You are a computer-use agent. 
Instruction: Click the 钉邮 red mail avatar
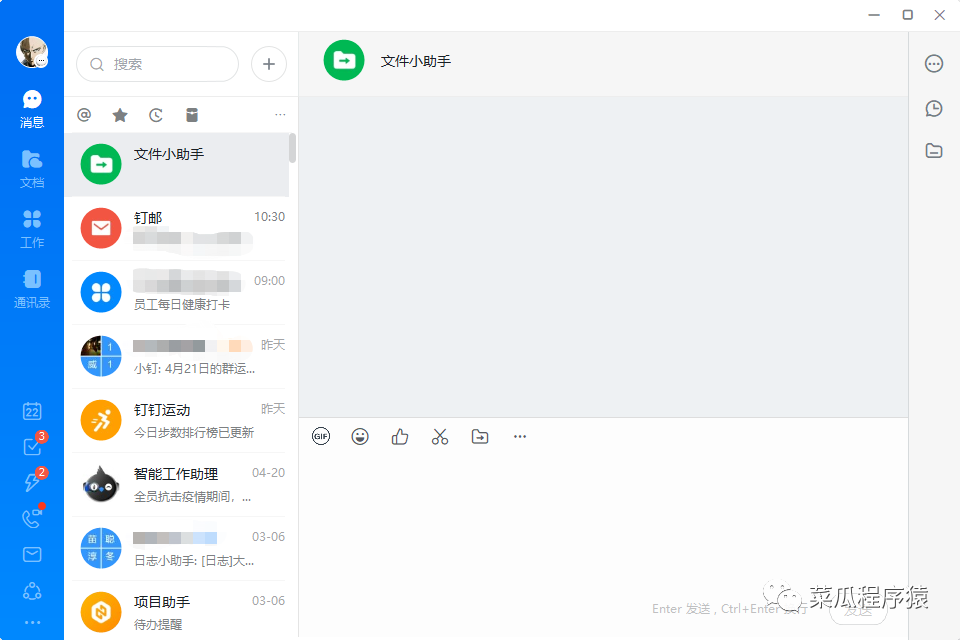point(101,228)
